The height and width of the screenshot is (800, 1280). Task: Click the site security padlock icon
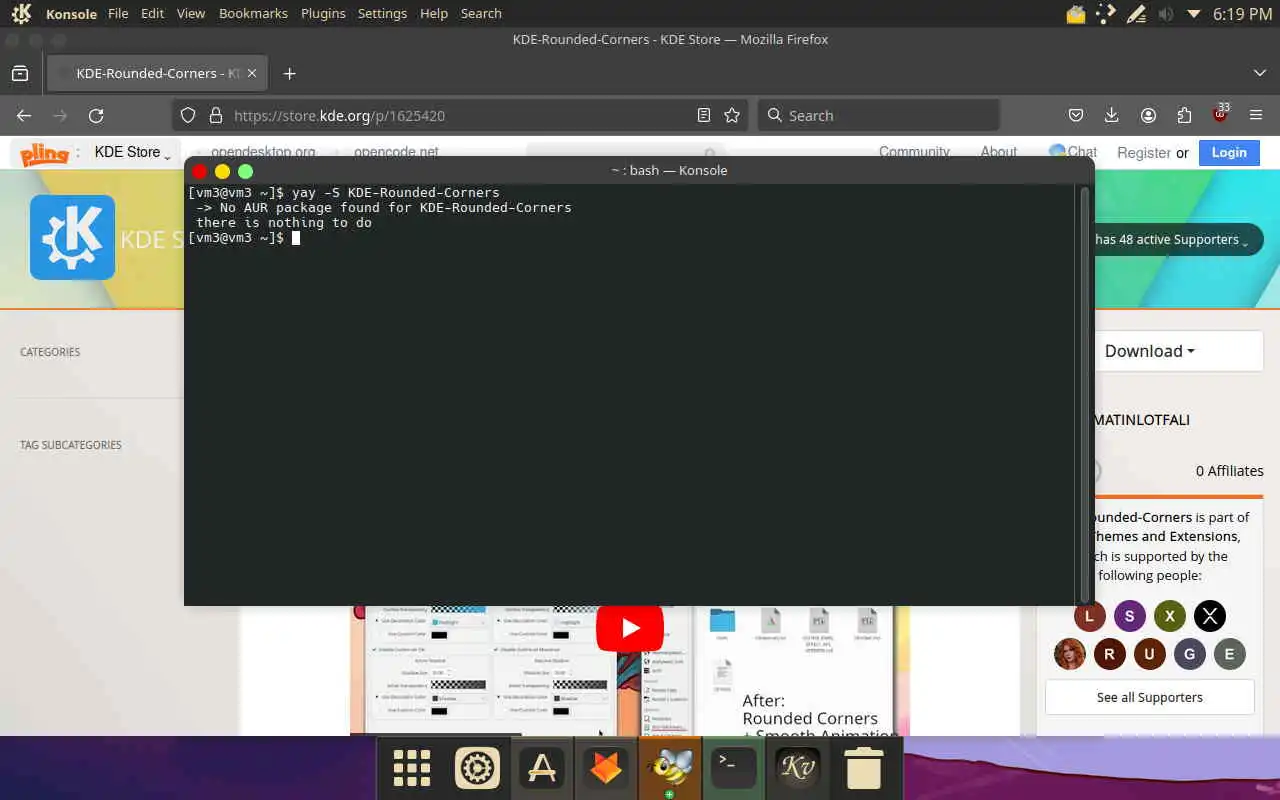click(215, 115)
